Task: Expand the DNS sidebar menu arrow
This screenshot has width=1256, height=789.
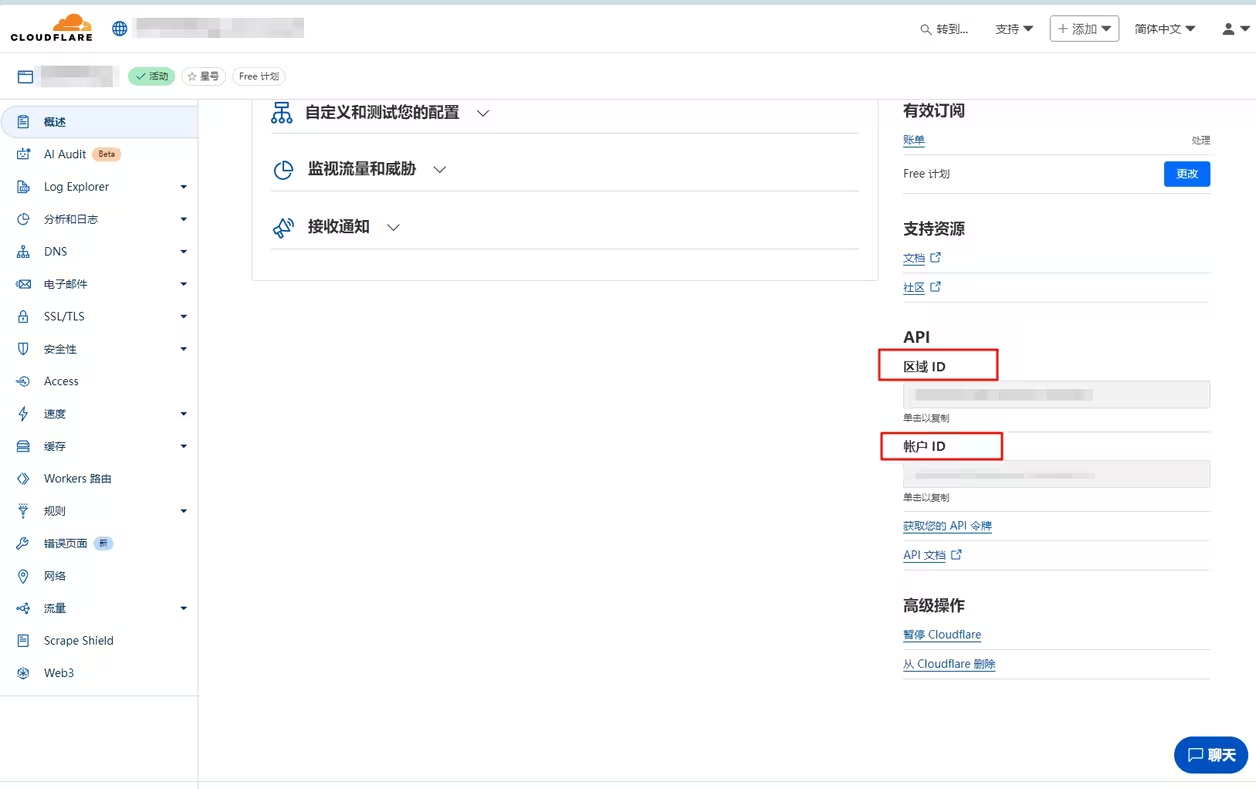Action: [183, 252]
